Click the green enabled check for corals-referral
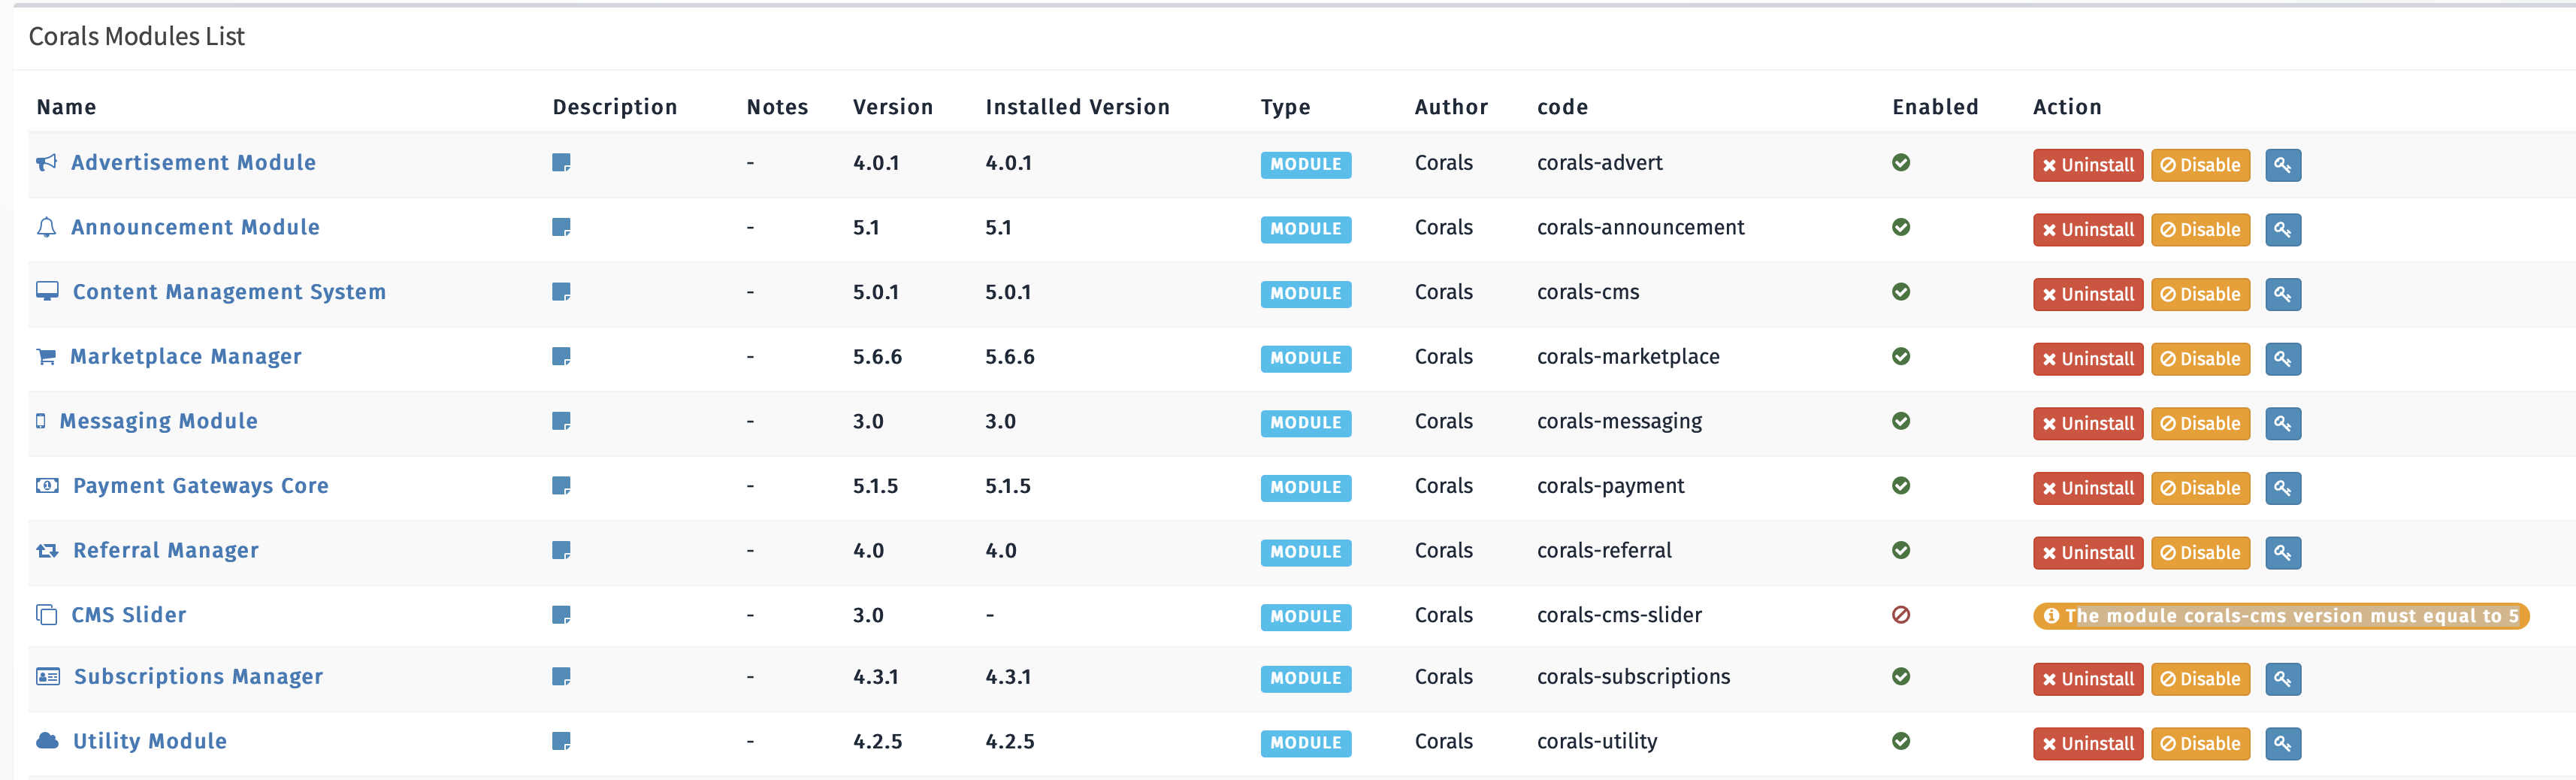Screen dimensions: 2576x780 [x=1901, y=551]
